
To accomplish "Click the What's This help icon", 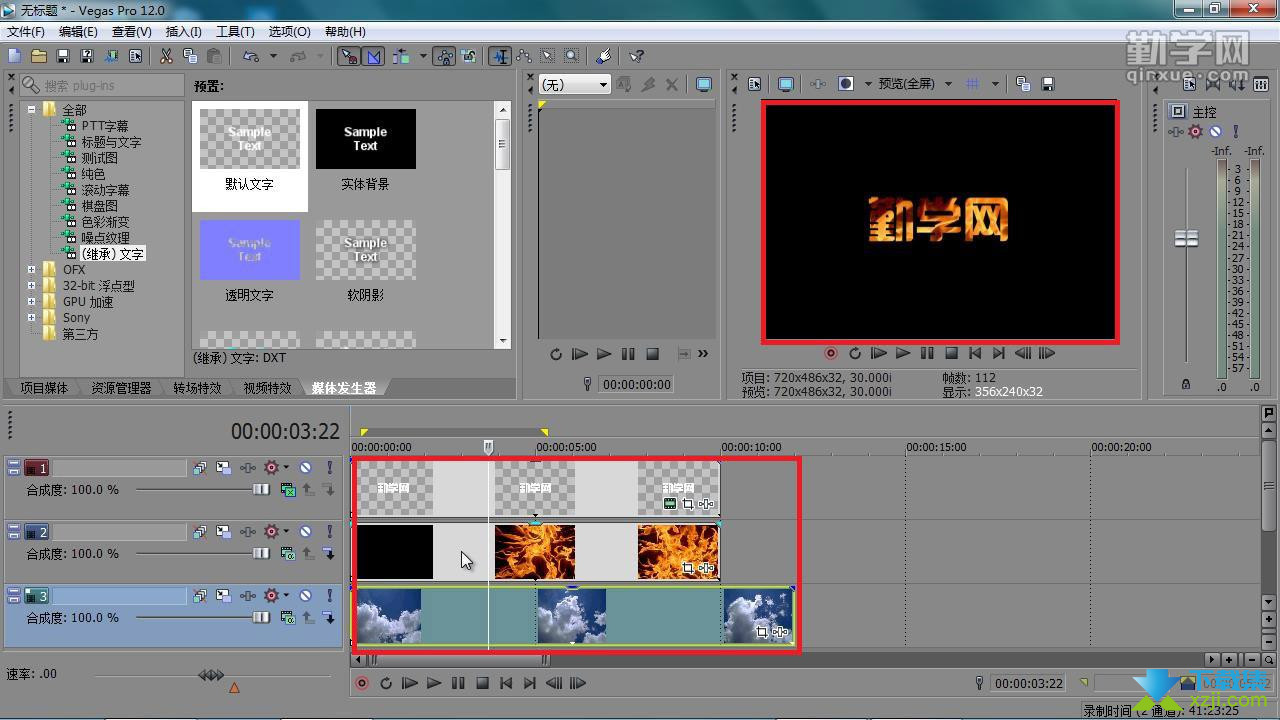I will (x=637, y=57).
